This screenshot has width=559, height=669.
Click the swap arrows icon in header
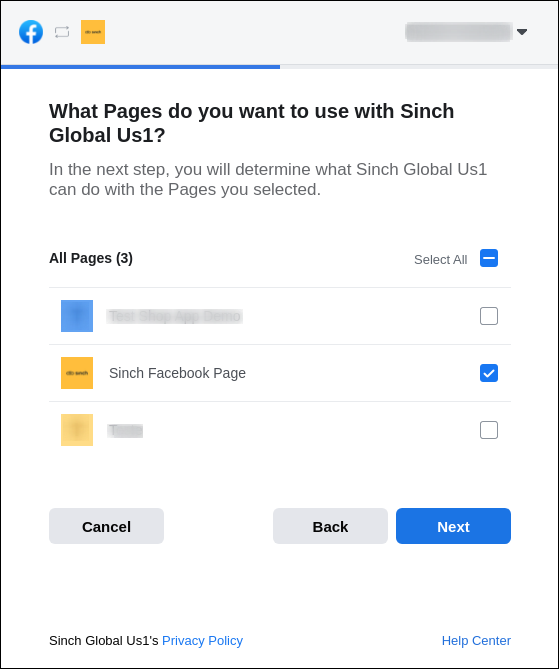click(62, 32)
